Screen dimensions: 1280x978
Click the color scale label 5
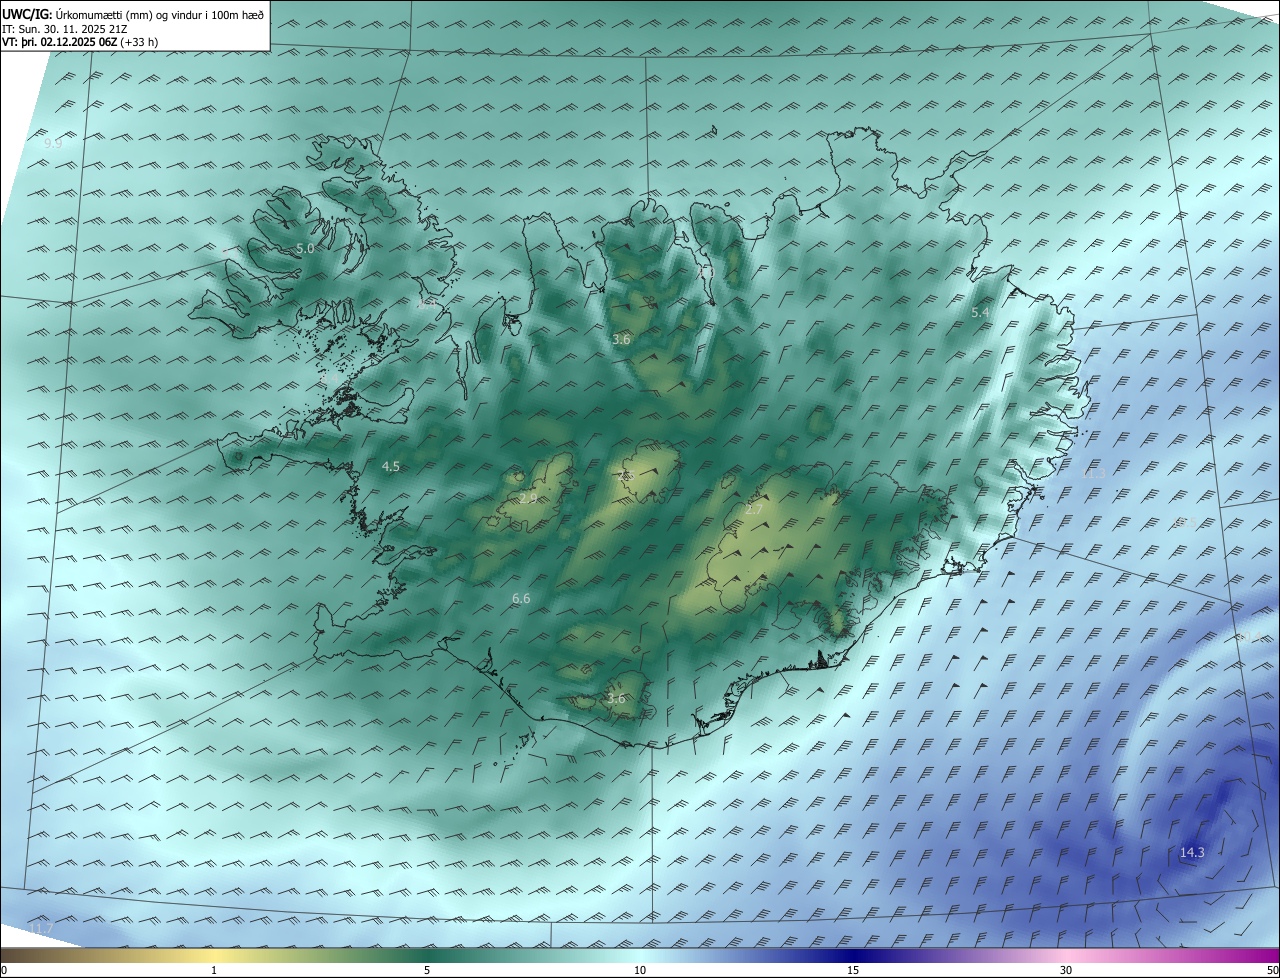(427, 971)
